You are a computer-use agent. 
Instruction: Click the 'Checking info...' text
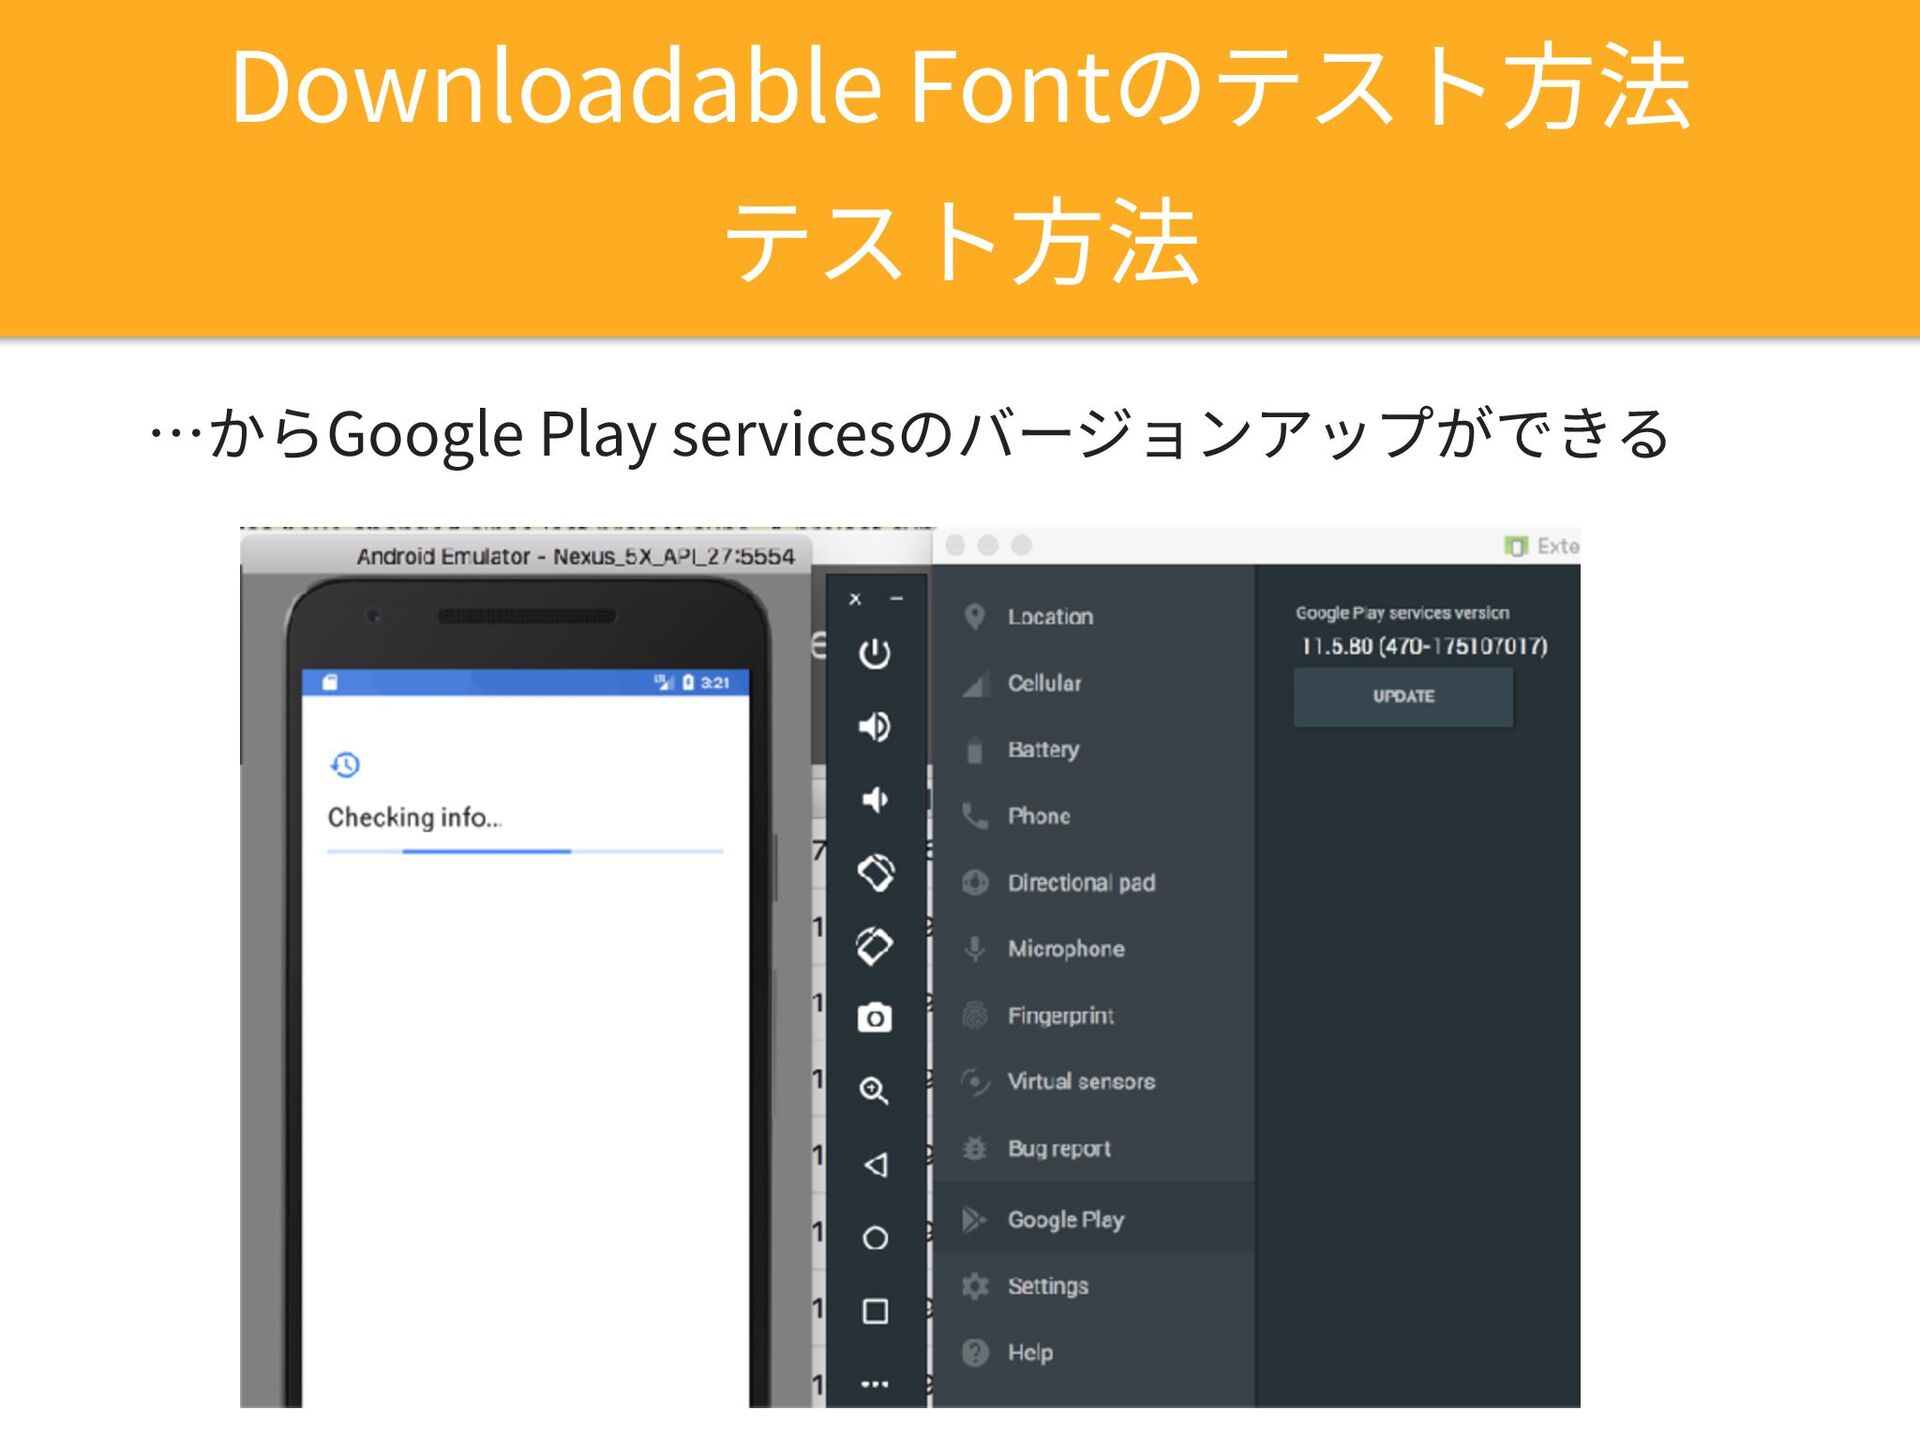[414, 818]
